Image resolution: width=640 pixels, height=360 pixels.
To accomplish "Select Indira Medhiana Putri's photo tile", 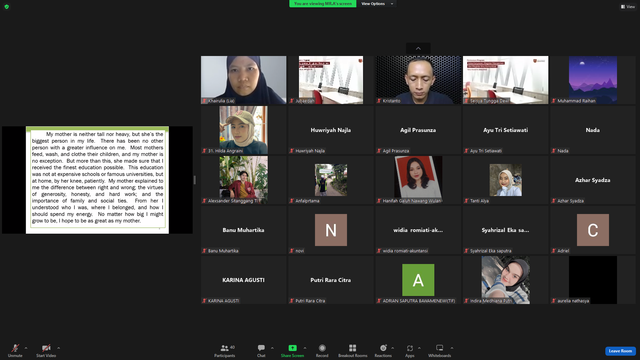I will coord(506,280).
